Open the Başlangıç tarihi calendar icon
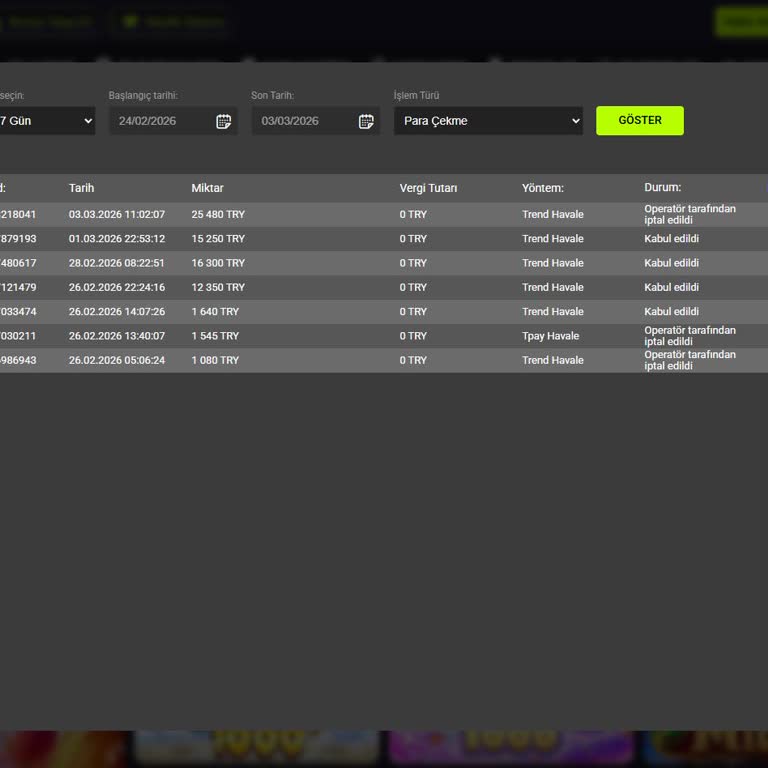 point(223,121)
